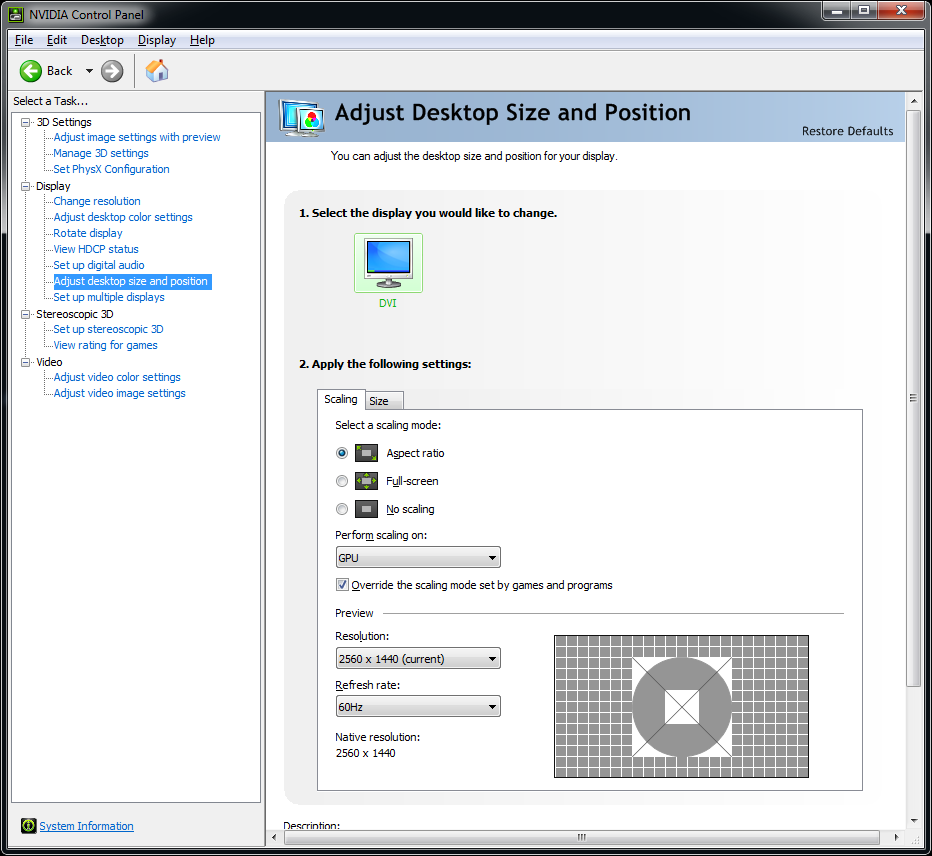Open the Desktop menu
Viewport: 932px width, 856px height.
point(102,40)
